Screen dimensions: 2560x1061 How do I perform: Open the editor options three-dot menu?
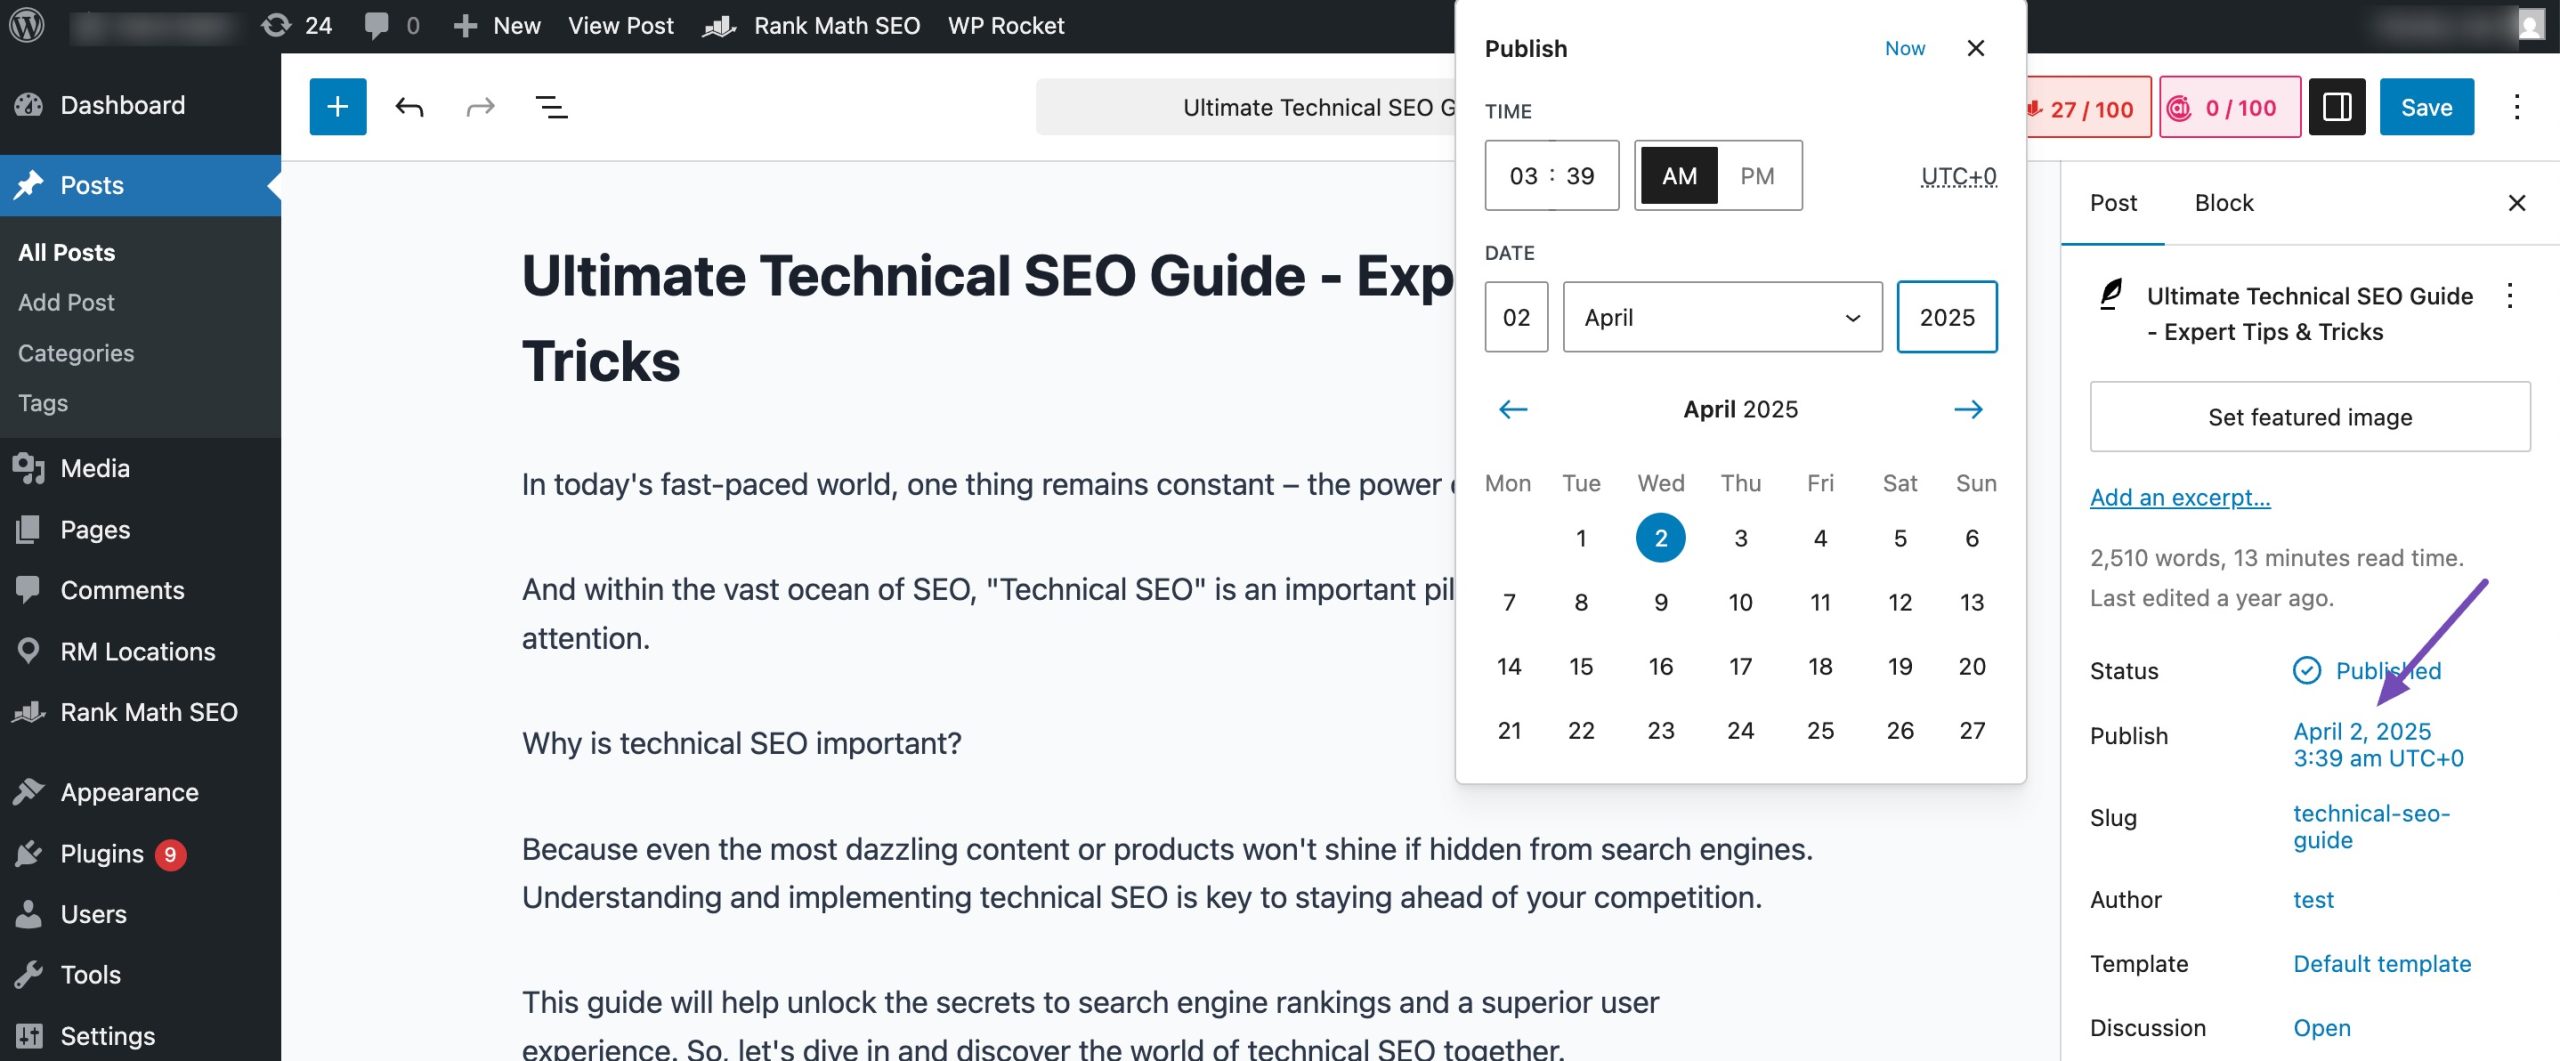coord(2518,107)
